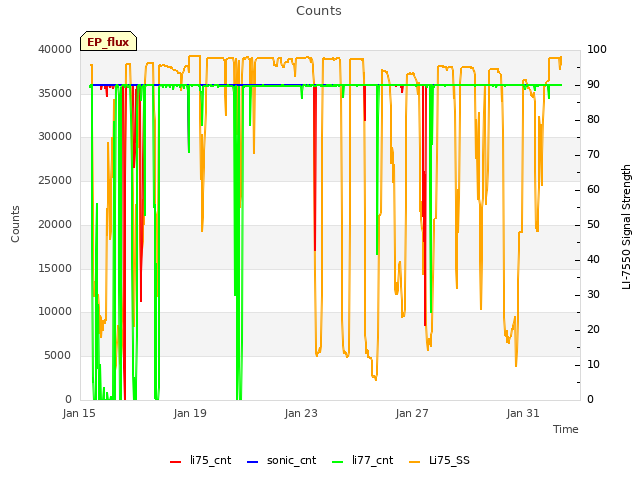Image resolution: width=640 pixels, height=480 pixels.
Task: Click the 90 right axis label
Action: (x=593, y=84)
